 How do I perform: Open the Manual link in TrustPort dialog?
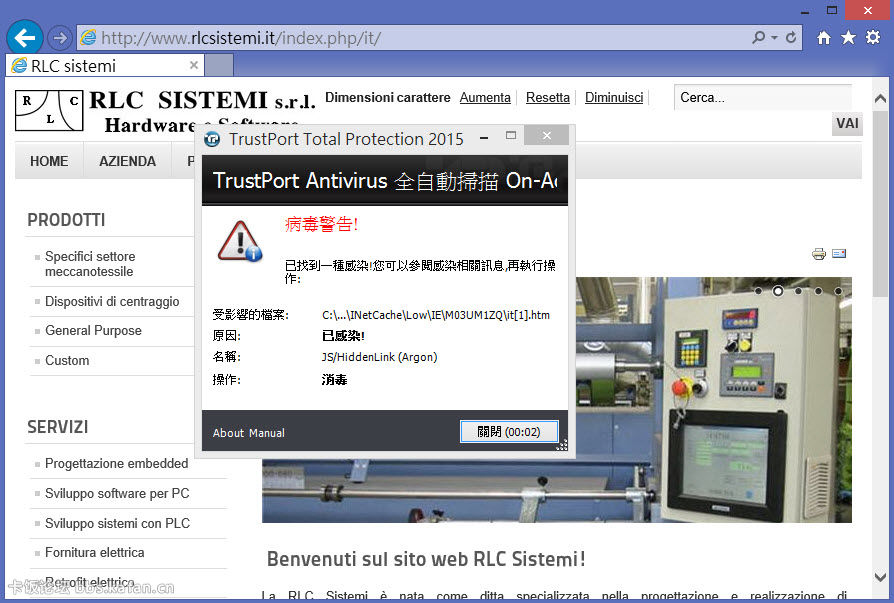coord(267,433)
